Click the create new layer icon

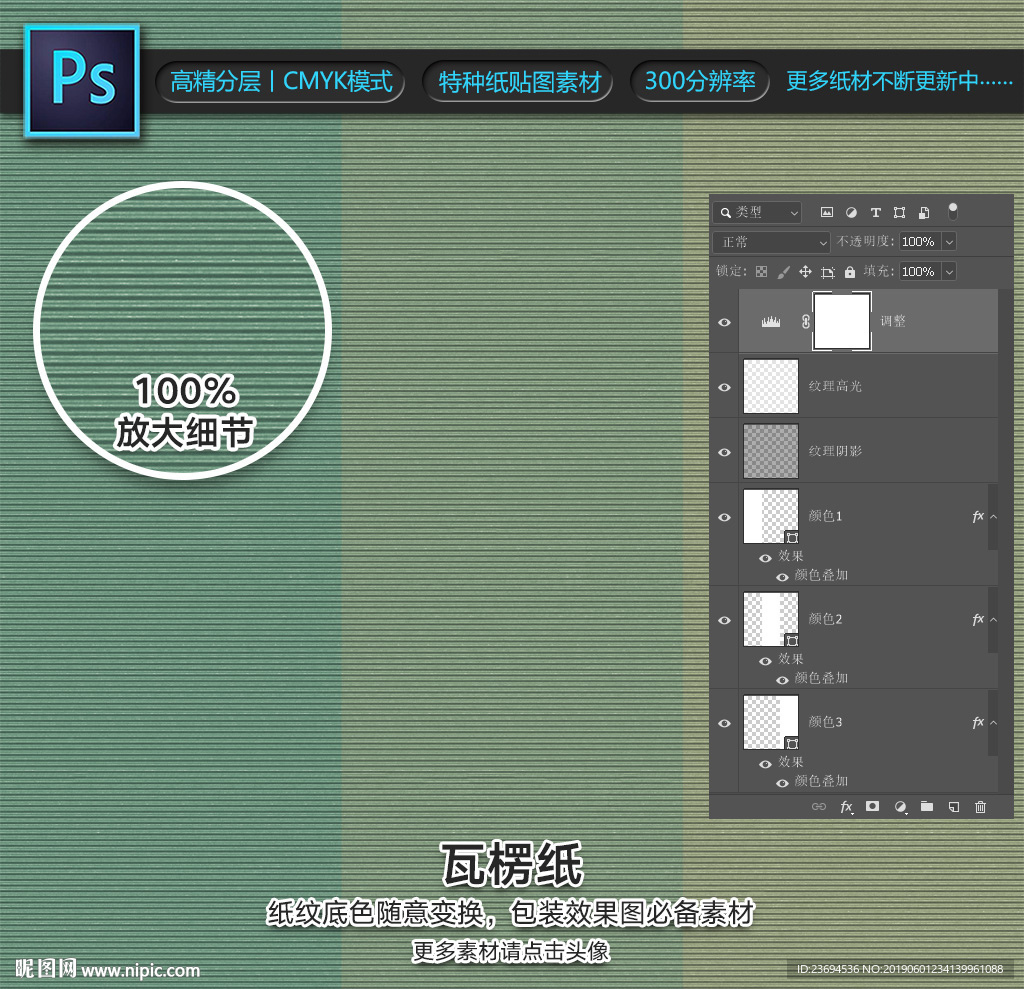[x=954, y=807]
